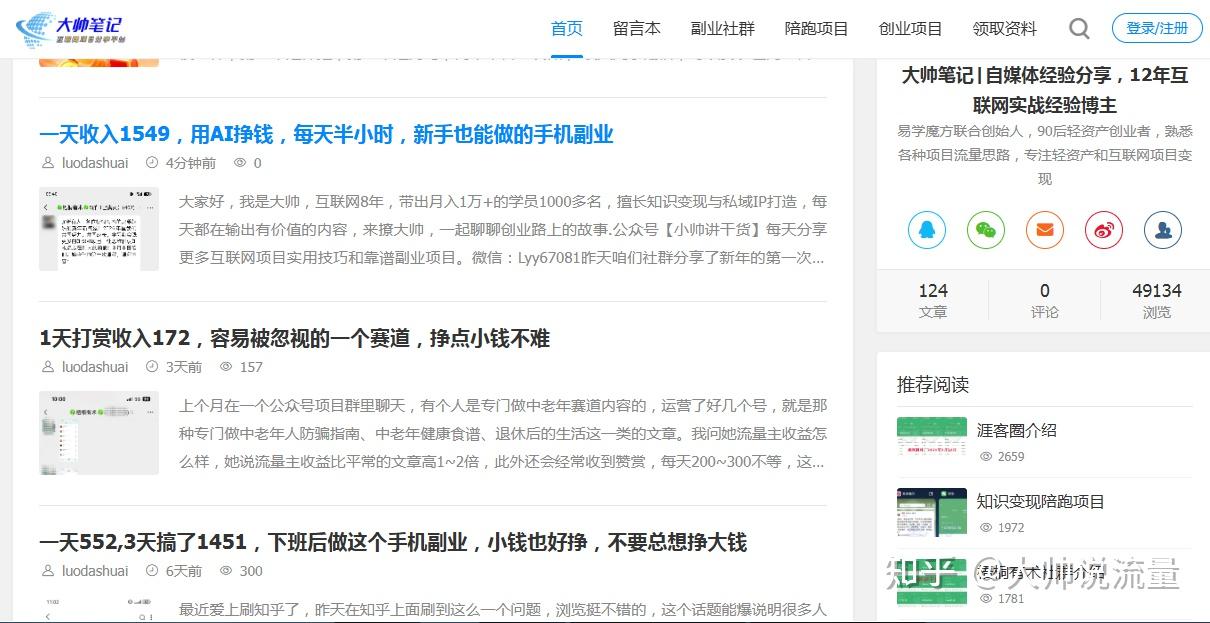Click the orange email envelope icon
Image resolution: width=1210 pixels, height=623 pixels.
[1045, 230]
